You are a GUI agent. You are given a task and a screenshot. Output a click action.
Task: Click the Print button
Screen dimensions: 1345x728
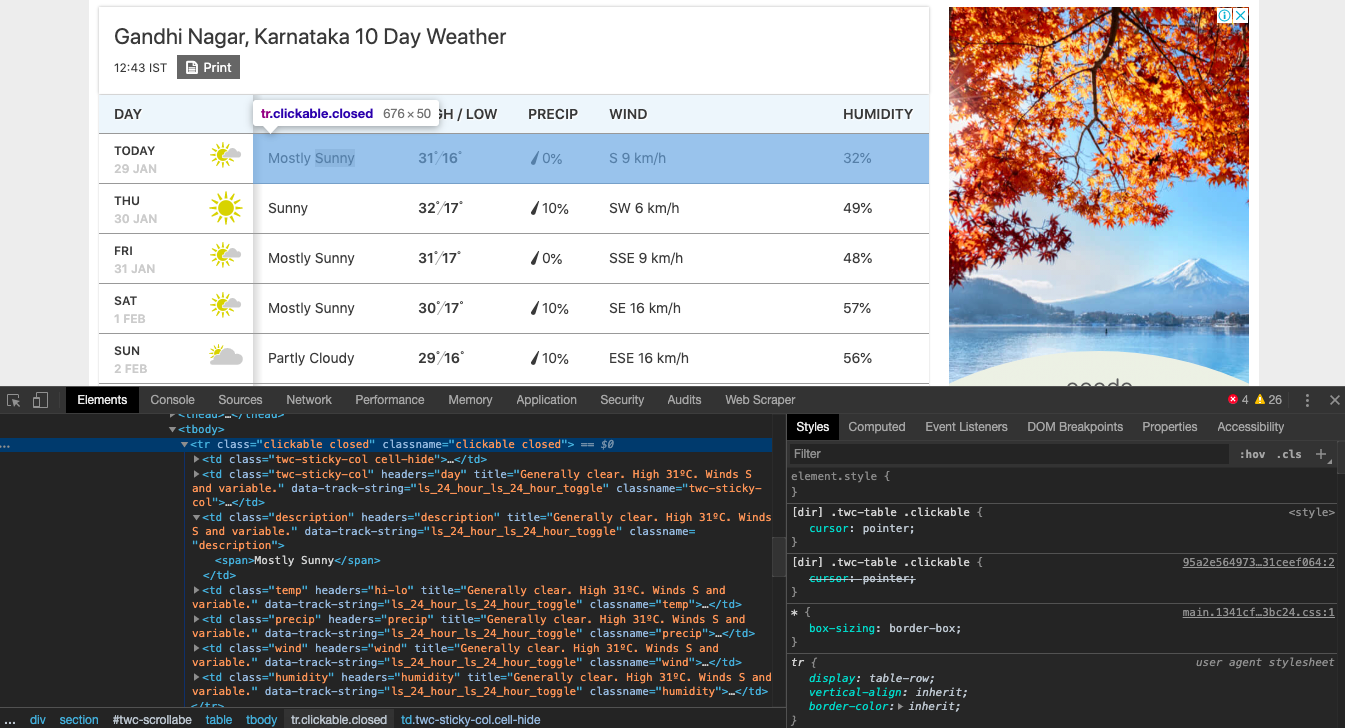pos(208,67)
